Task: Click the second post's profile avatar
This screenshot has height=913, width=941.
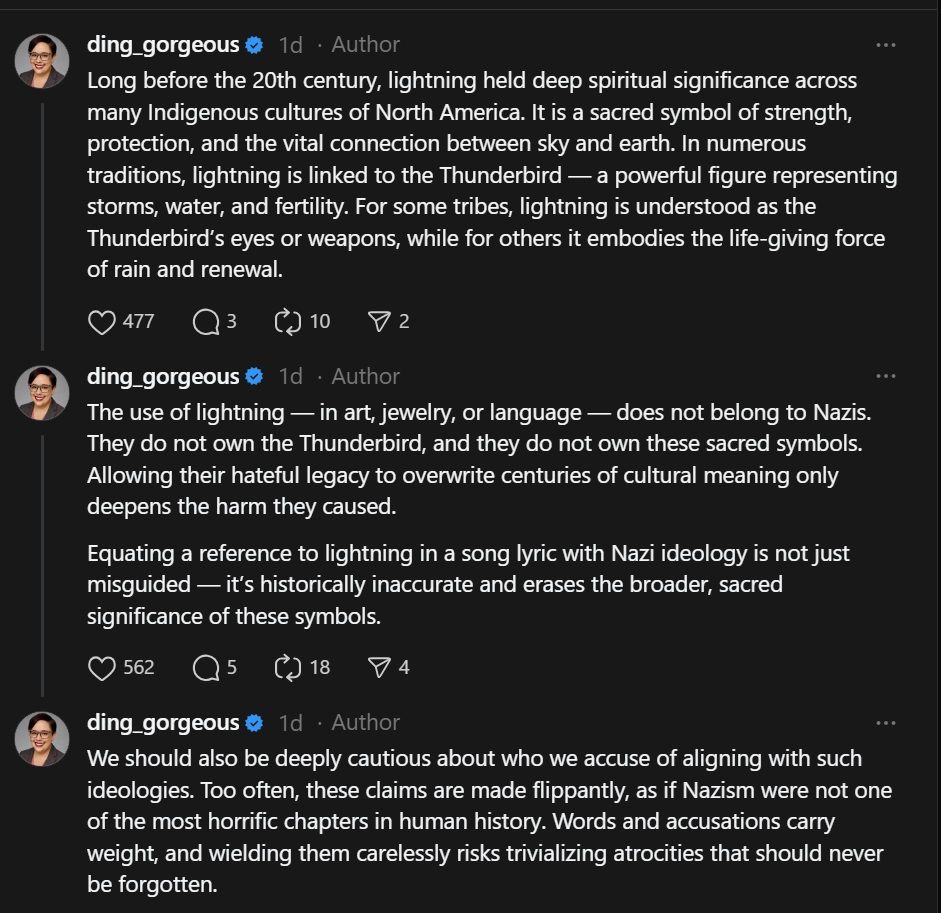Action: pos(42,392)
